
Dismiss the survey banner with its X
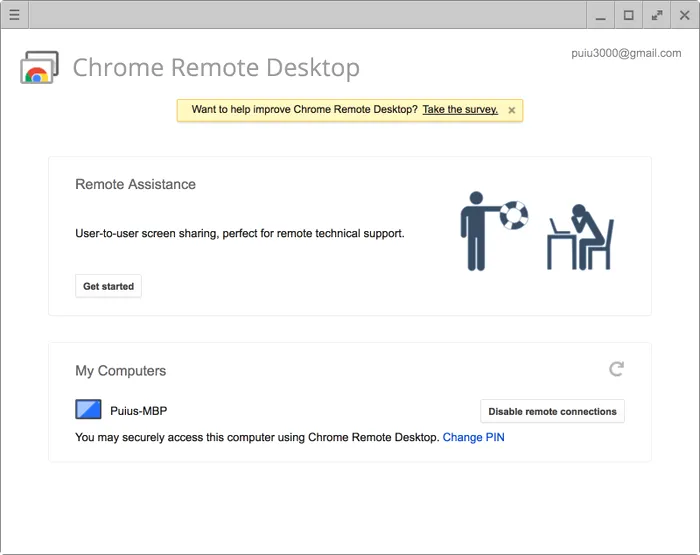[x=512, y=110]
